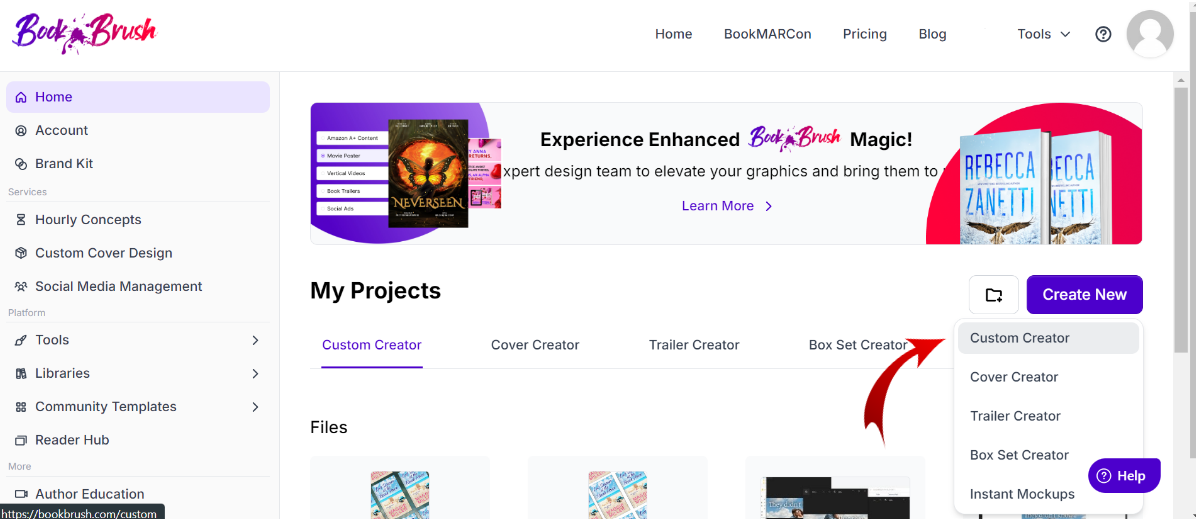The image size is (1196, 519).
Task: Switch to the Cover Creator projects tab
Action: pyautogui.click(x=535, y=345)
